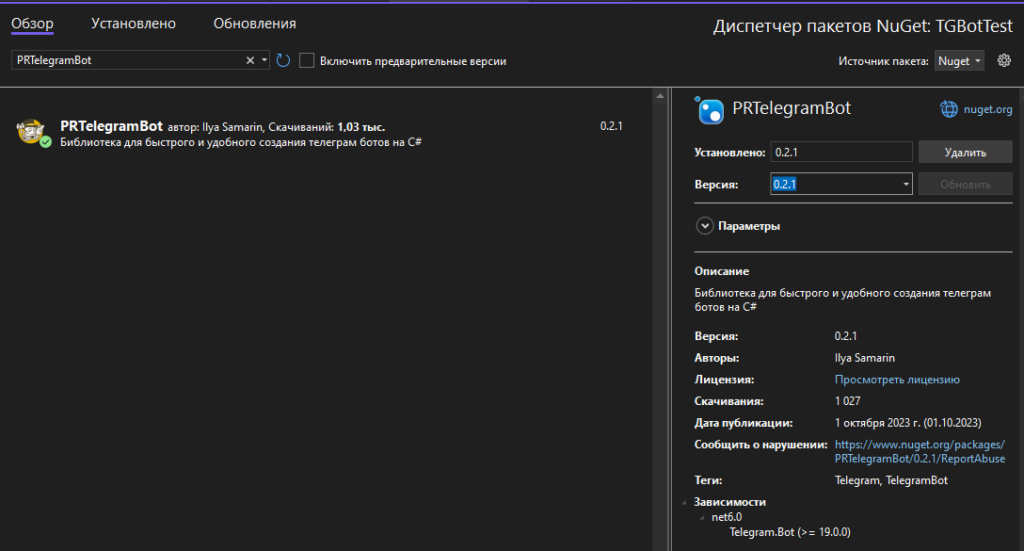Click the tags Telegram, TelegramBot value
Viewport: 1024px width, 551px height.
[891, 480]
